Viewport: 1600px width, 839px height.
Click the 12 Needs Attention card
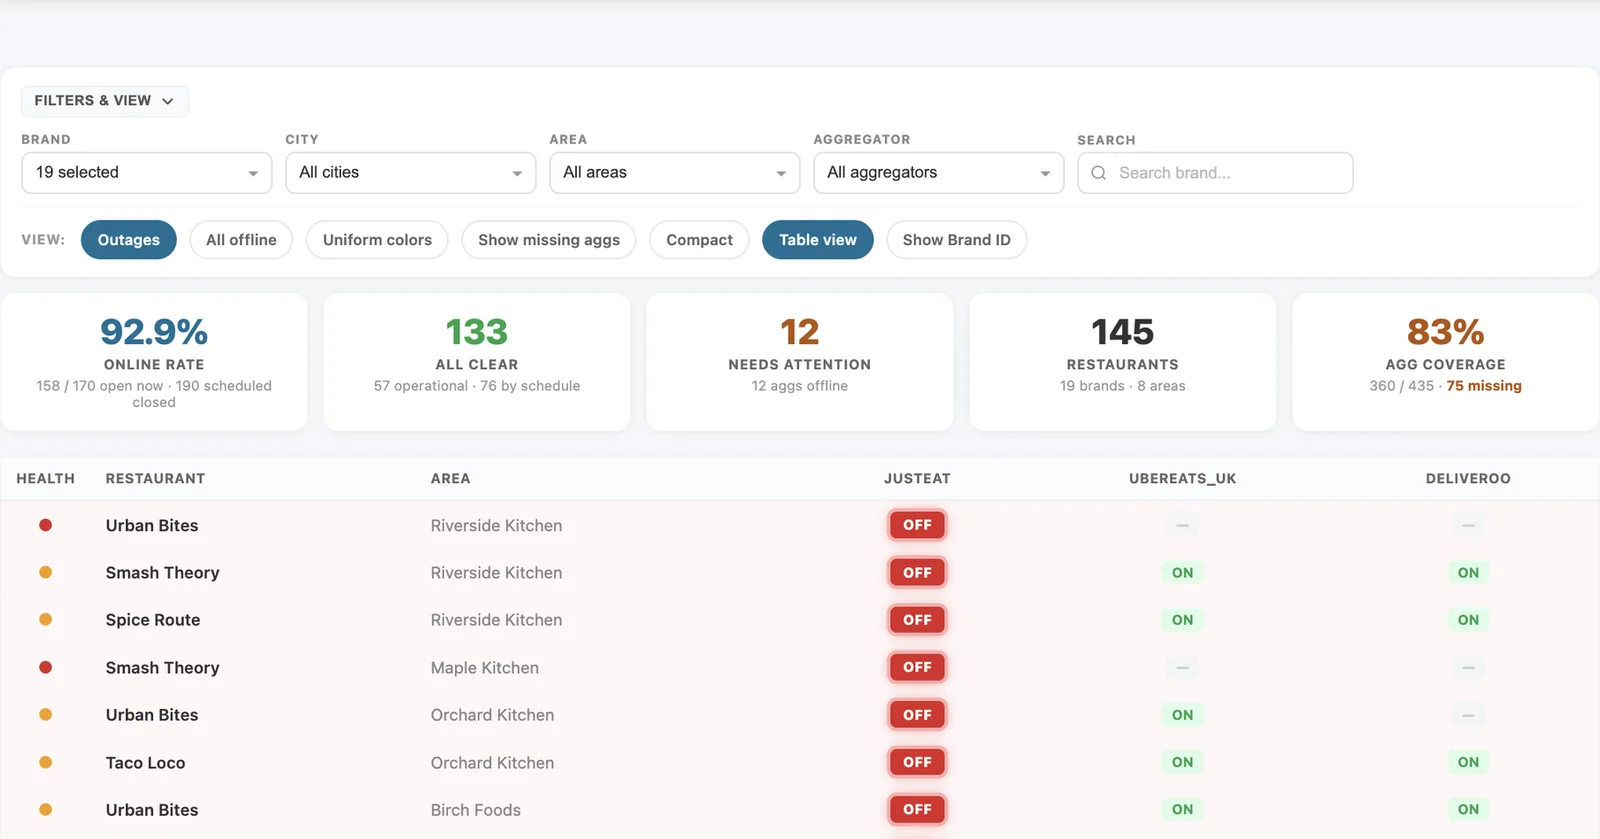click(x=800, y=362)
